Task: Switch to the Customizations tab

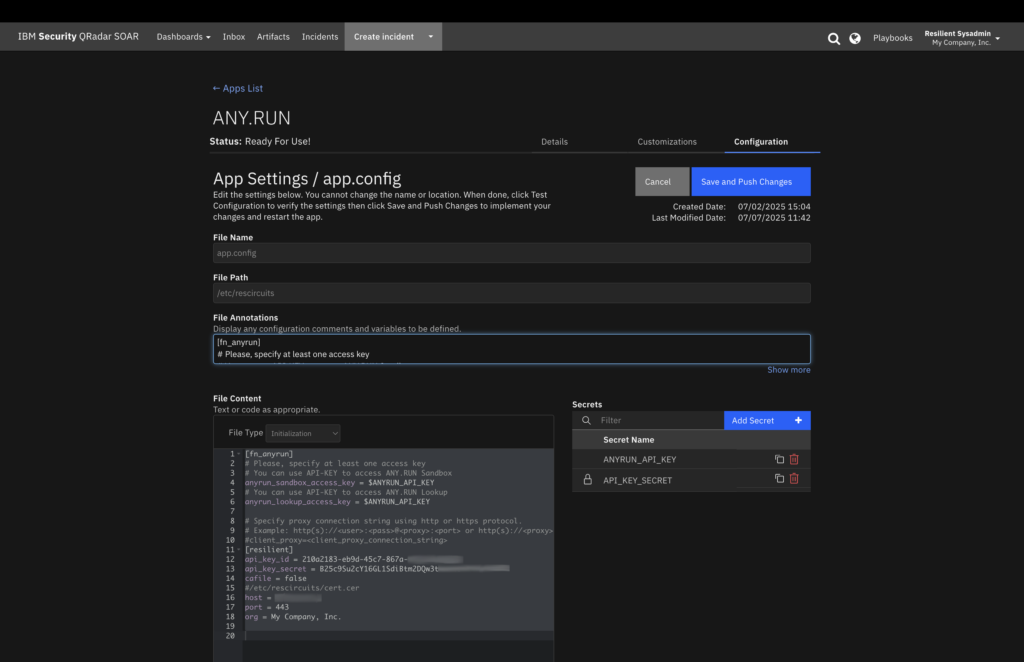Action: pyautogui.click(x=667, y=142)
